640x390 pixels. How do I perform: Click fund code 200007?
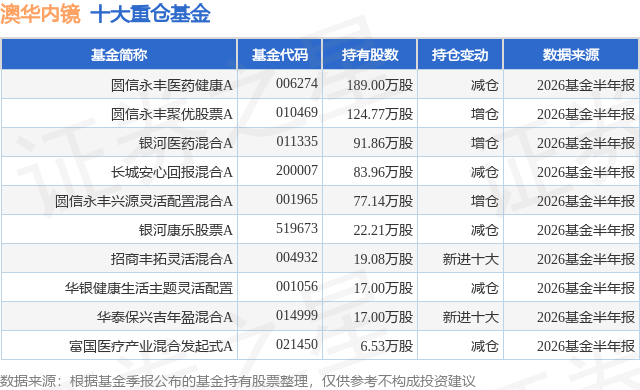297,170
